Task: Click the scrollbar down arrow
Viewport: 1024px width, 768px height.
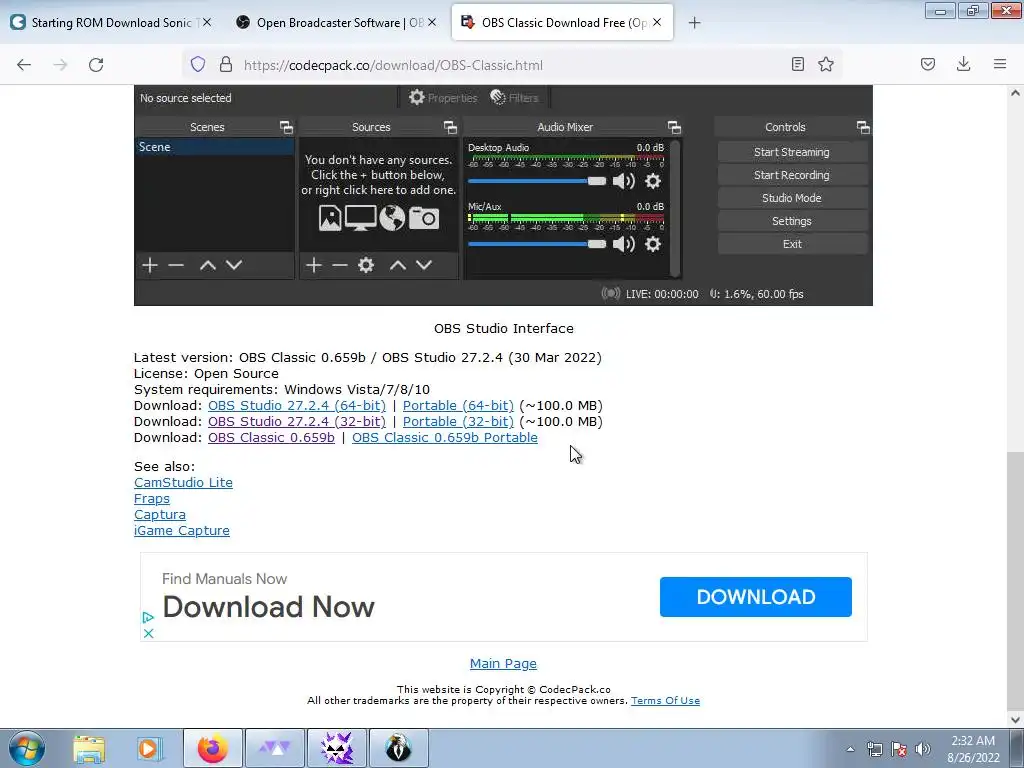Action: [x=1015, y=720]
